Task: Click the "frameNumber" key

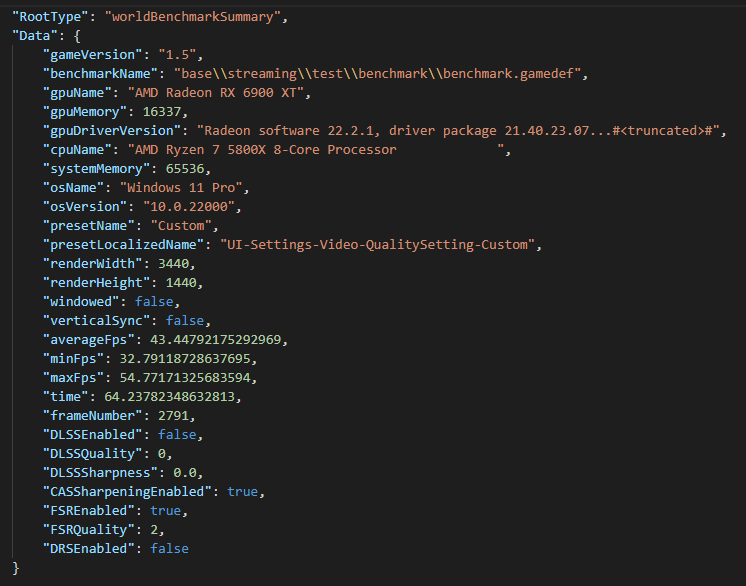Action: point(92,416)
